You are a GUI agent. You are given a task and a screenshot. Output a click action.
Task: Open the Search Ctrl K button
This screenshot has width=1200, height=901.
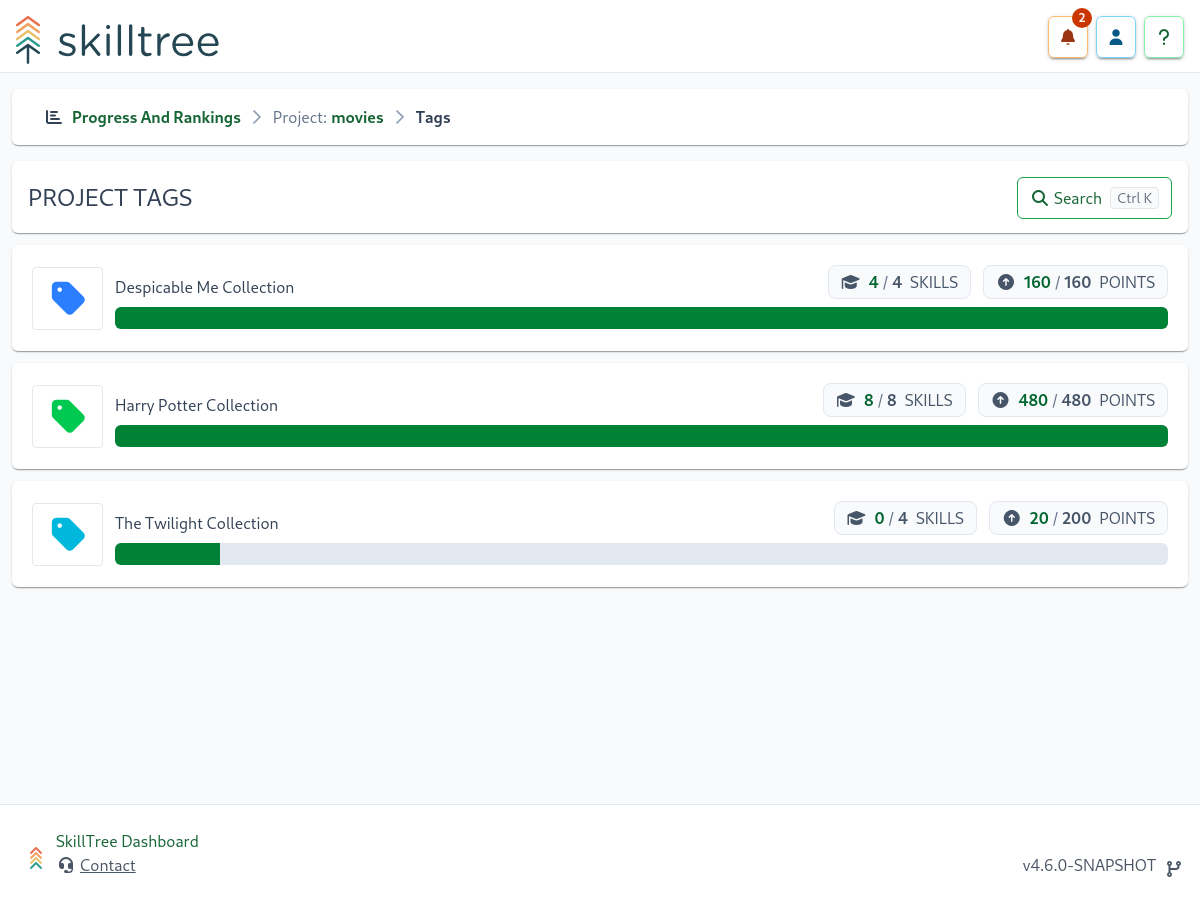1094,198
